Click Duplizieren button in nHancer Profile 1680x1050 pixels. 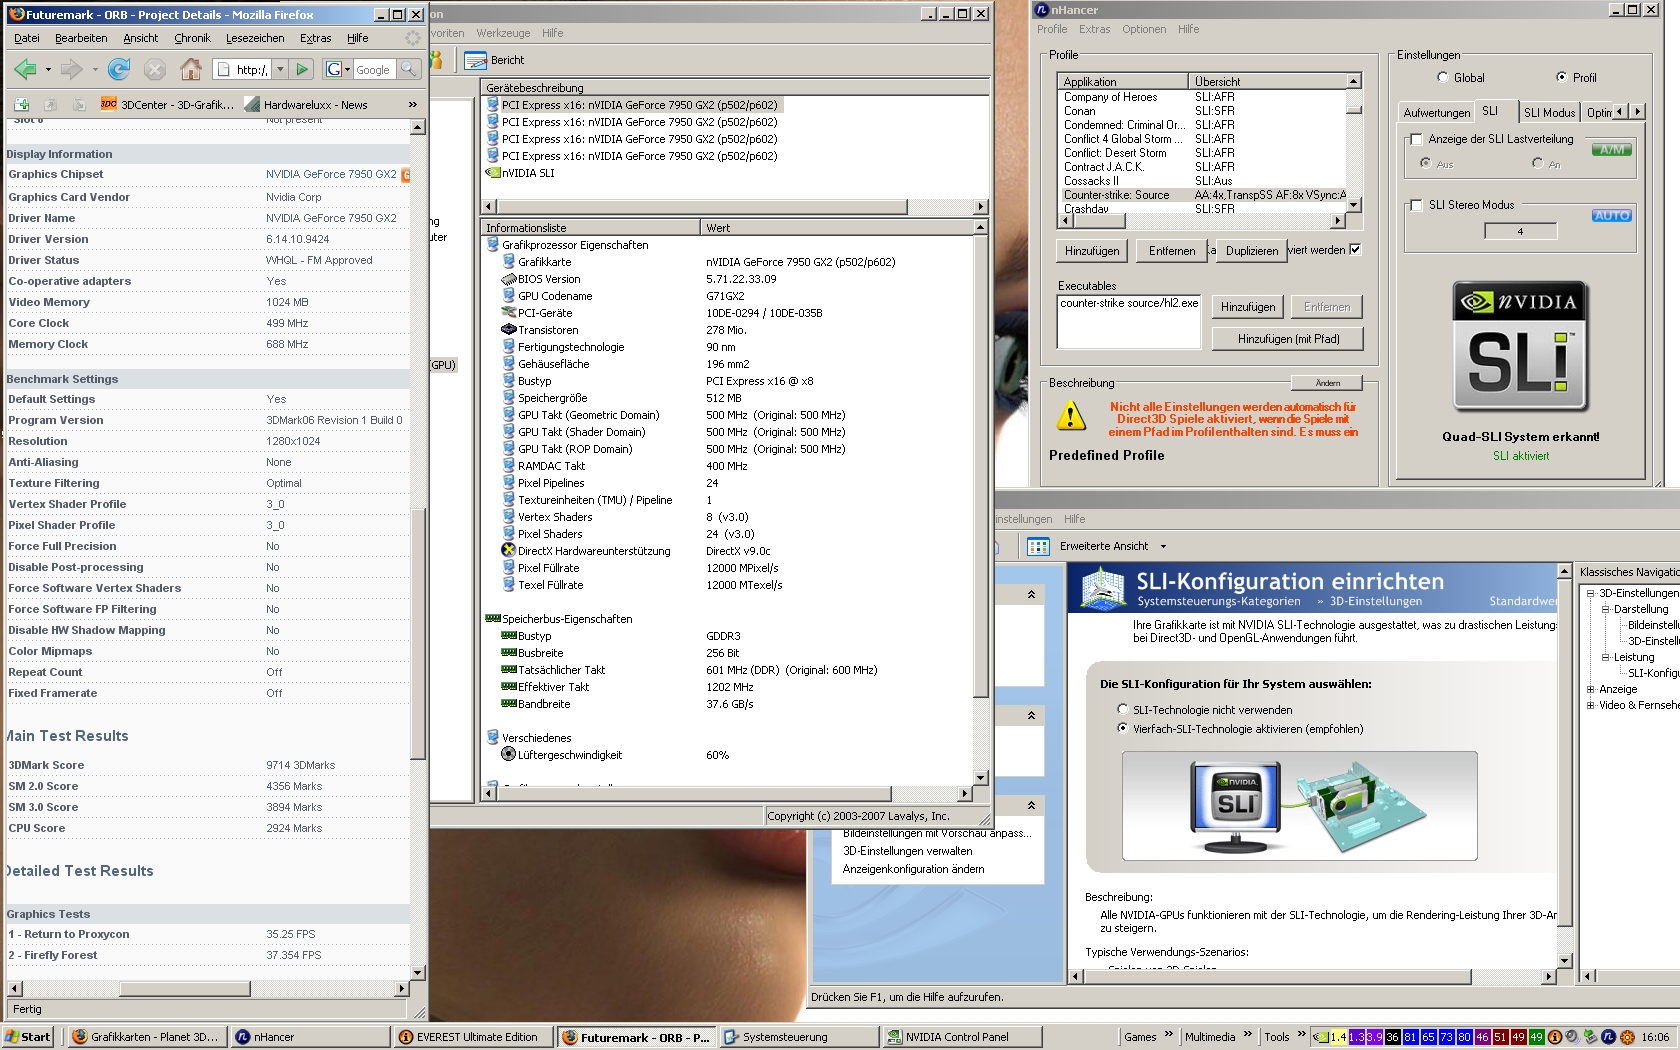click(1252, 250)
